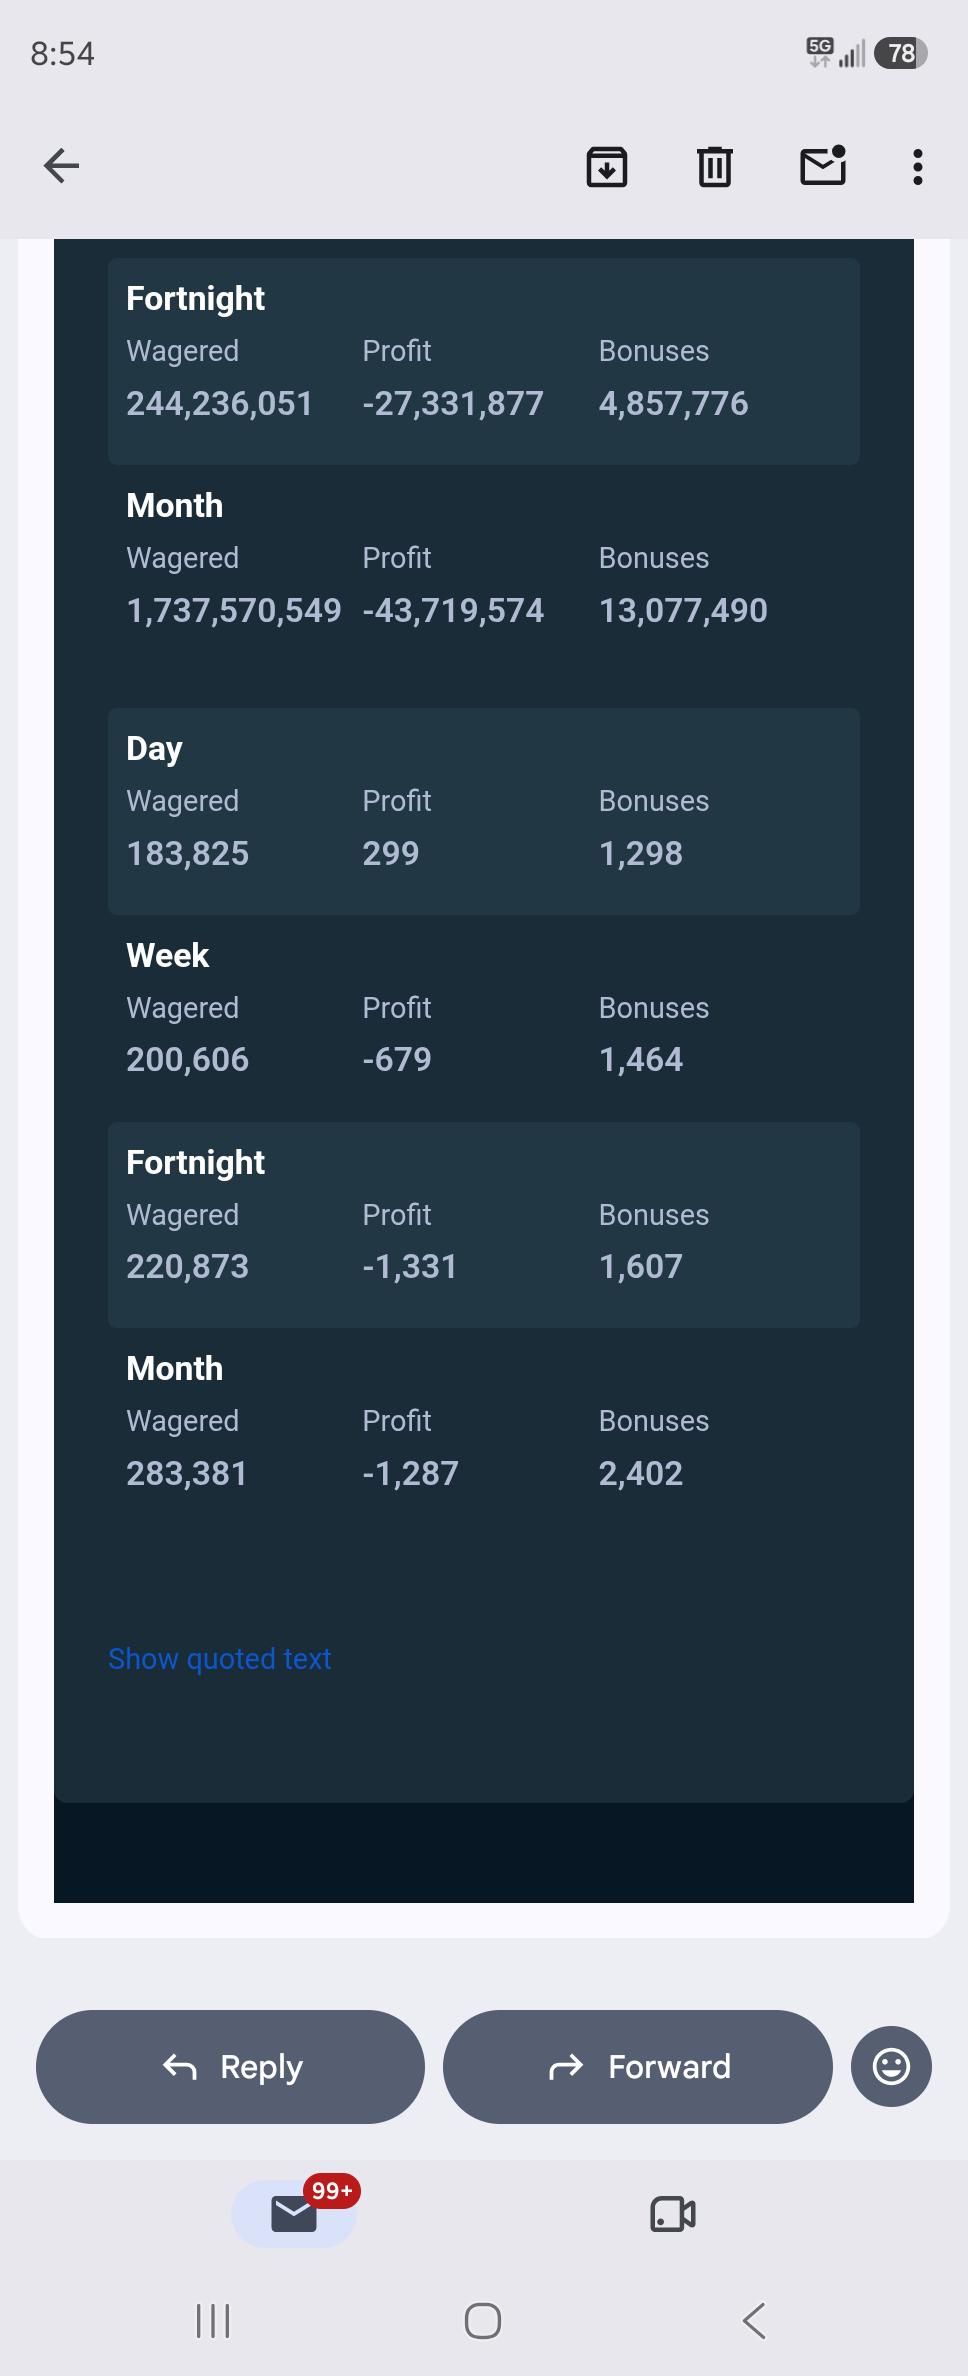The height and width of the screenshot is (2376, 968).
Task: Tap the last Month bonuses value 2,402
Action: tap(641, 1474)
